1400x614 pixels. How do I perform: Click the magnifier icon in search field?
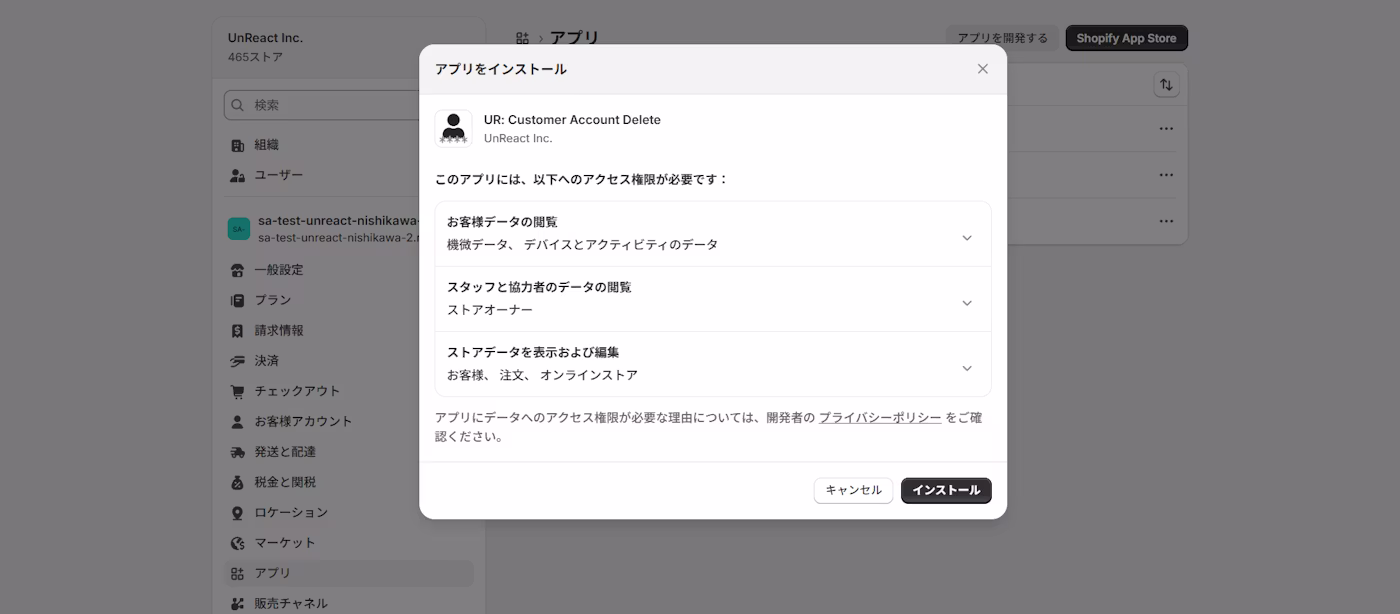(237, 105)
